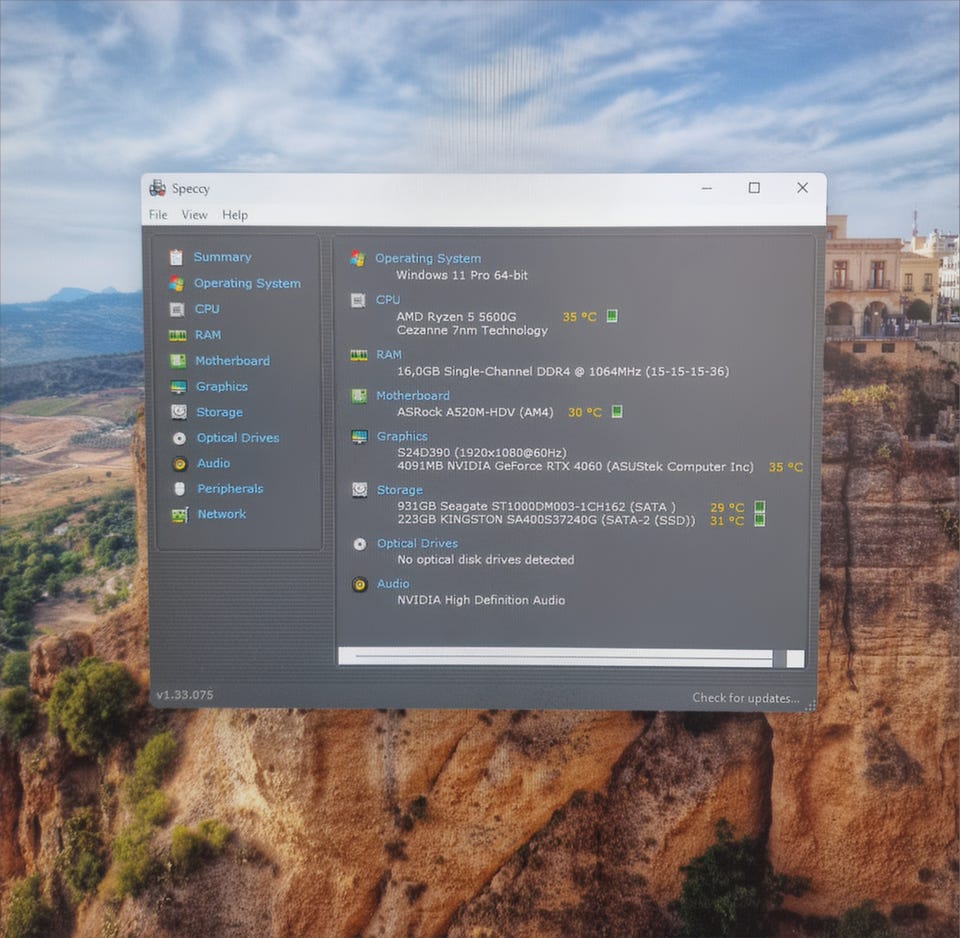
Task: Click the Operating System Windows-flag icon in sidebar
Action: (x=176, y=283)
